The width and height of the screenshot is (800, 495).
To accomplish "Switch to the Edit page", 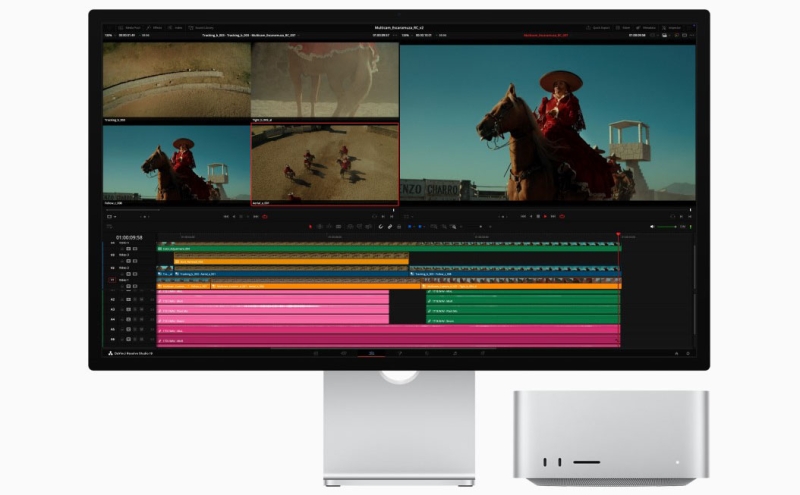I will point(371,353).
